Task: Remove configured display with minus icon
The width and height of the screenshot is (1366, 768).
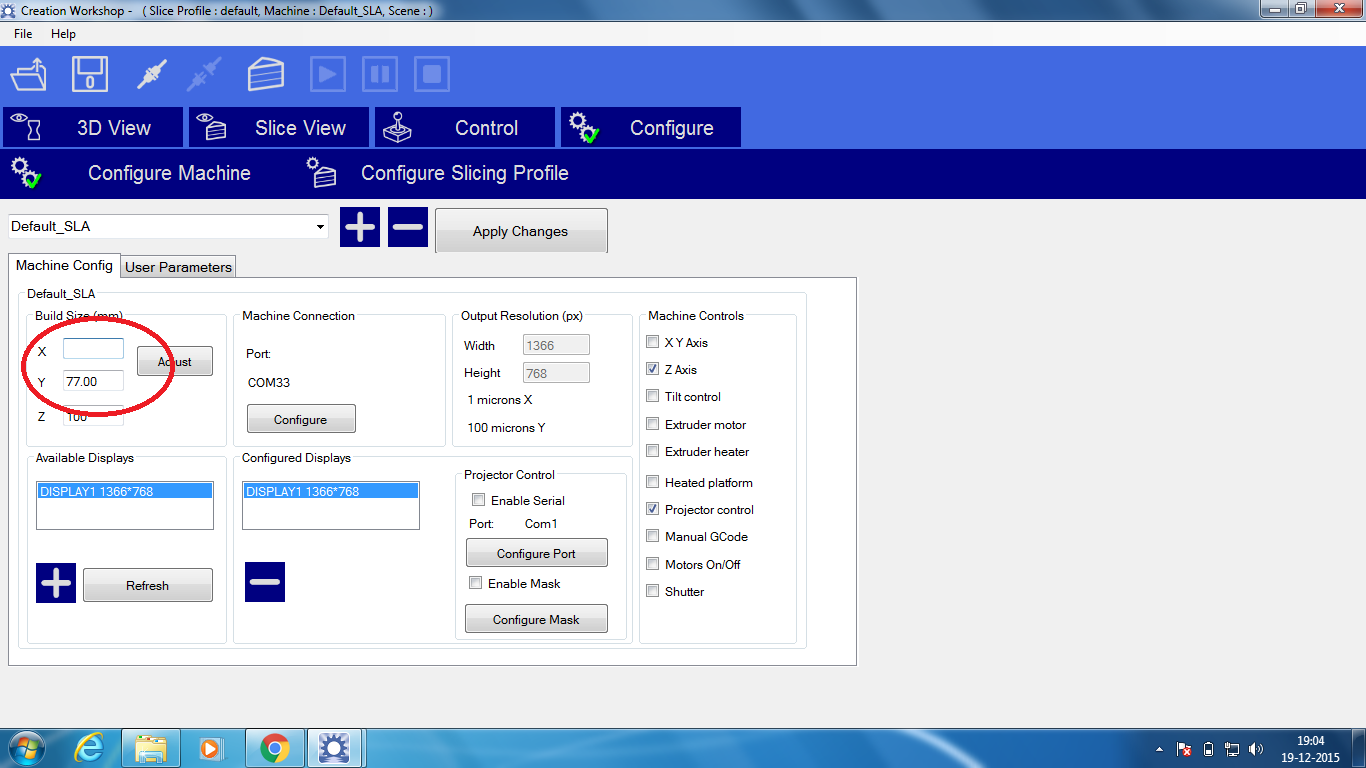Action: point(265,582)
